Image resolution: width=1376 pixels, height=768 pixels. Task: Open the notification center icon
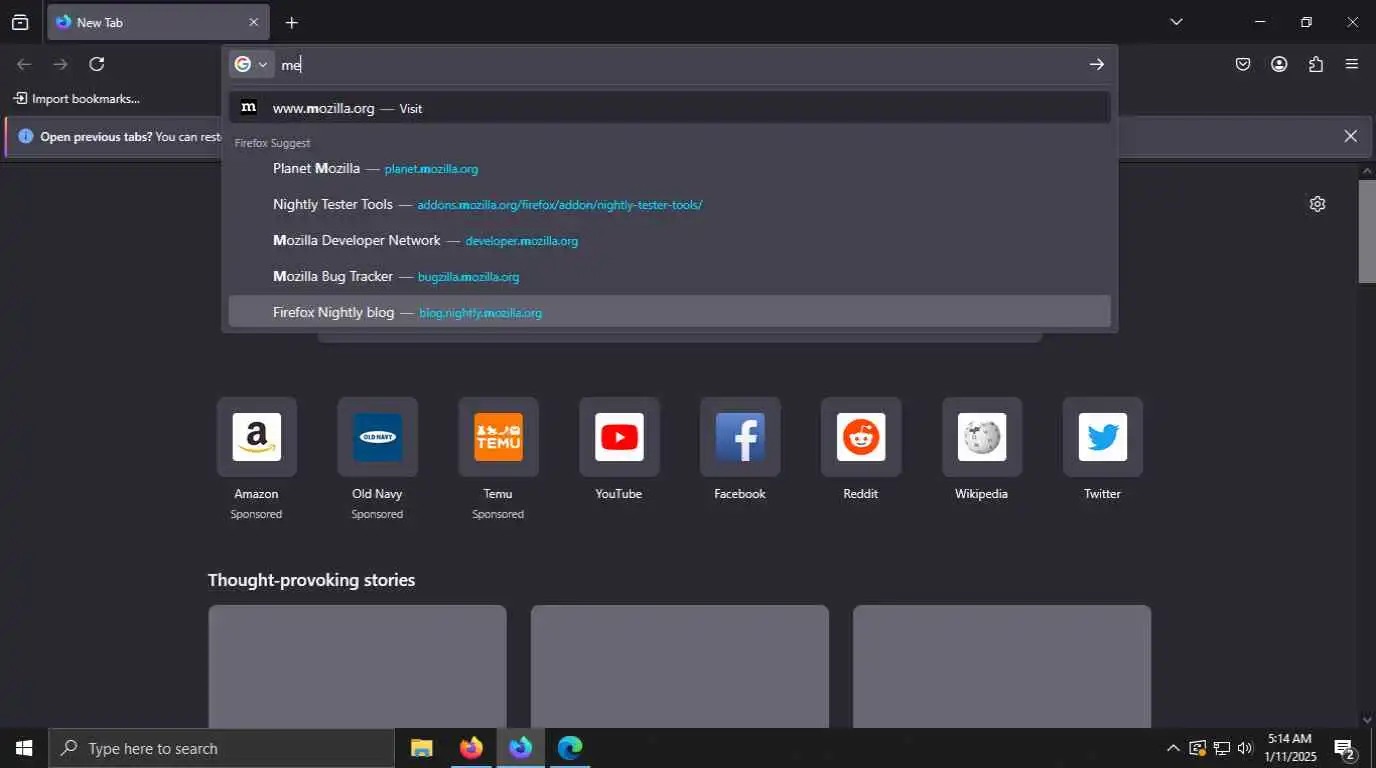point(1345,748)
